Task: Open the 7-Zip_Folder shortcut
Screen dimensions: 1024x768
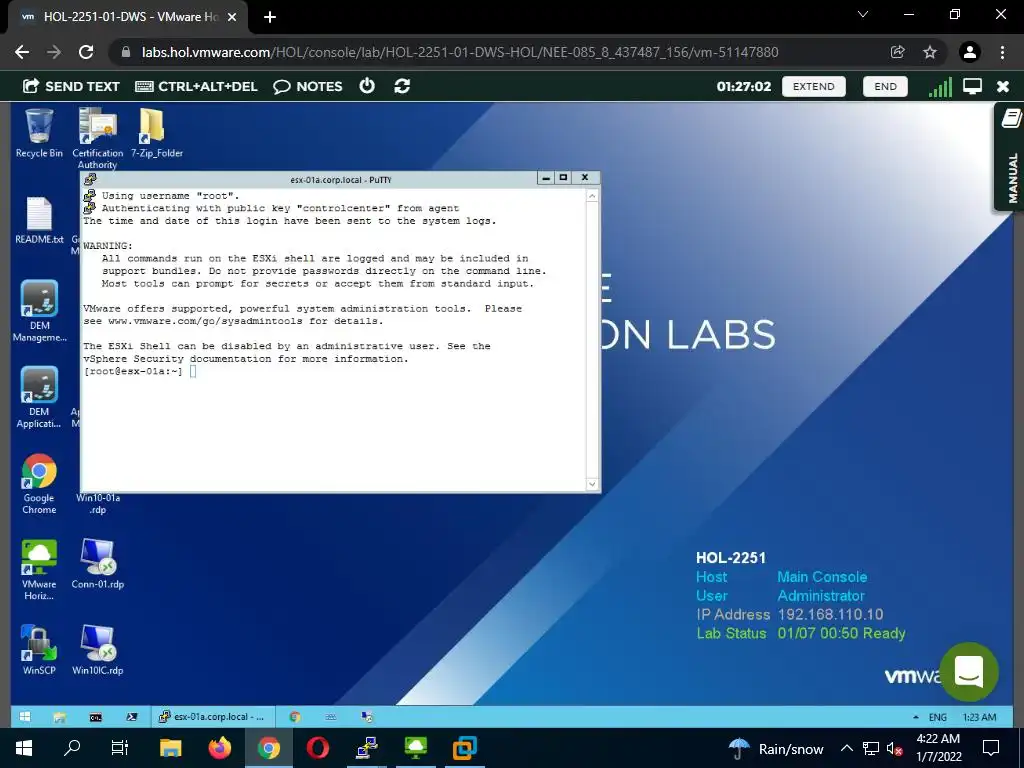Action: (156, 133)
